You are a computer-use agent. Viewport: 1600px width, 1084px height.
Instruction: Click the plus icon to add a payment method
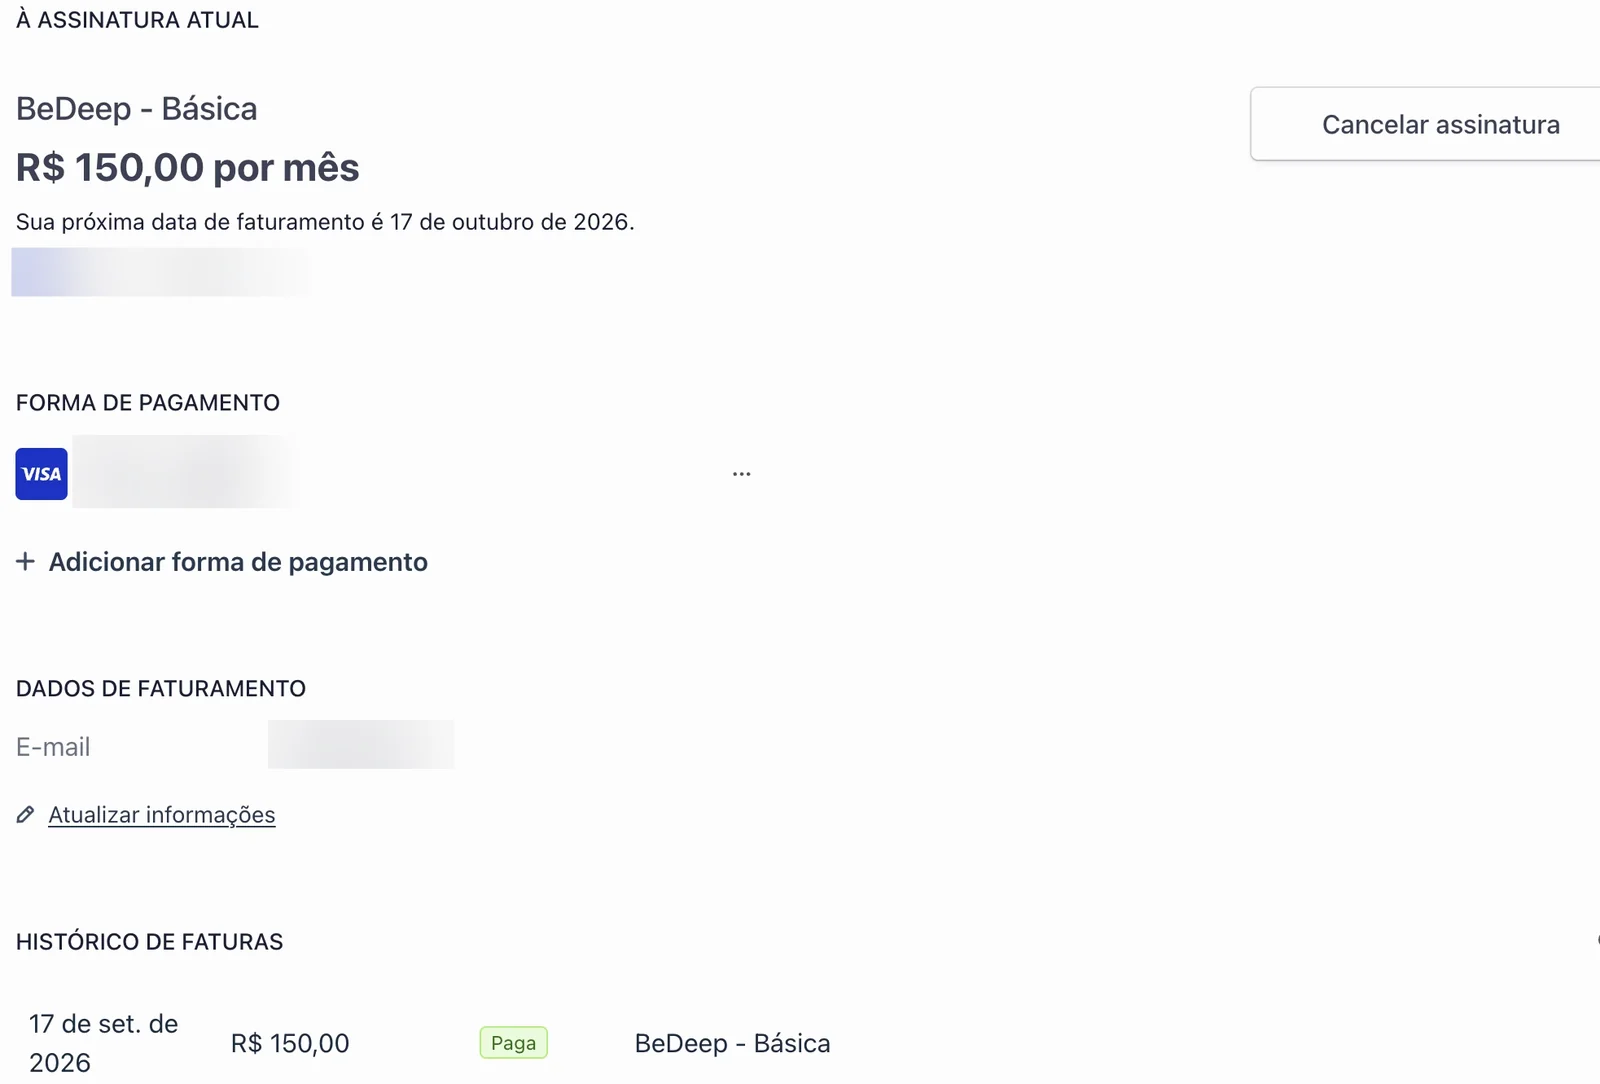25,562
